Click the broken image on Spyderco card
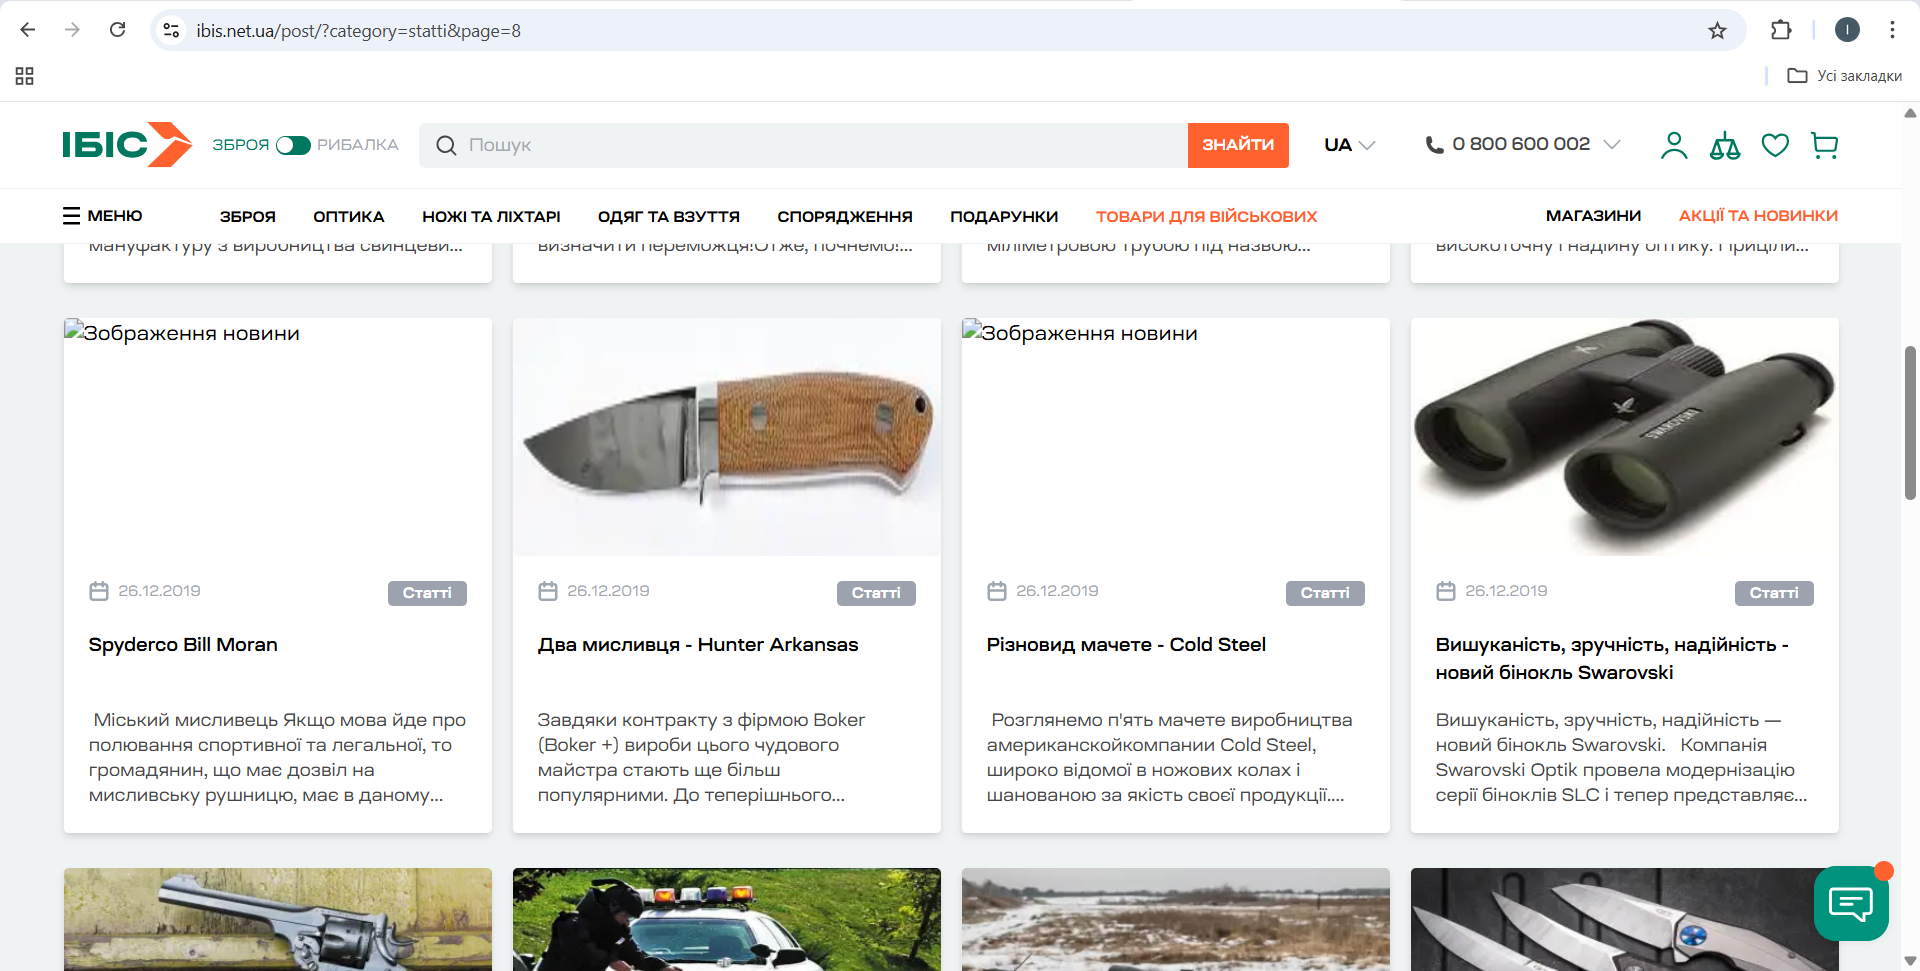 (x=278, y=437)
